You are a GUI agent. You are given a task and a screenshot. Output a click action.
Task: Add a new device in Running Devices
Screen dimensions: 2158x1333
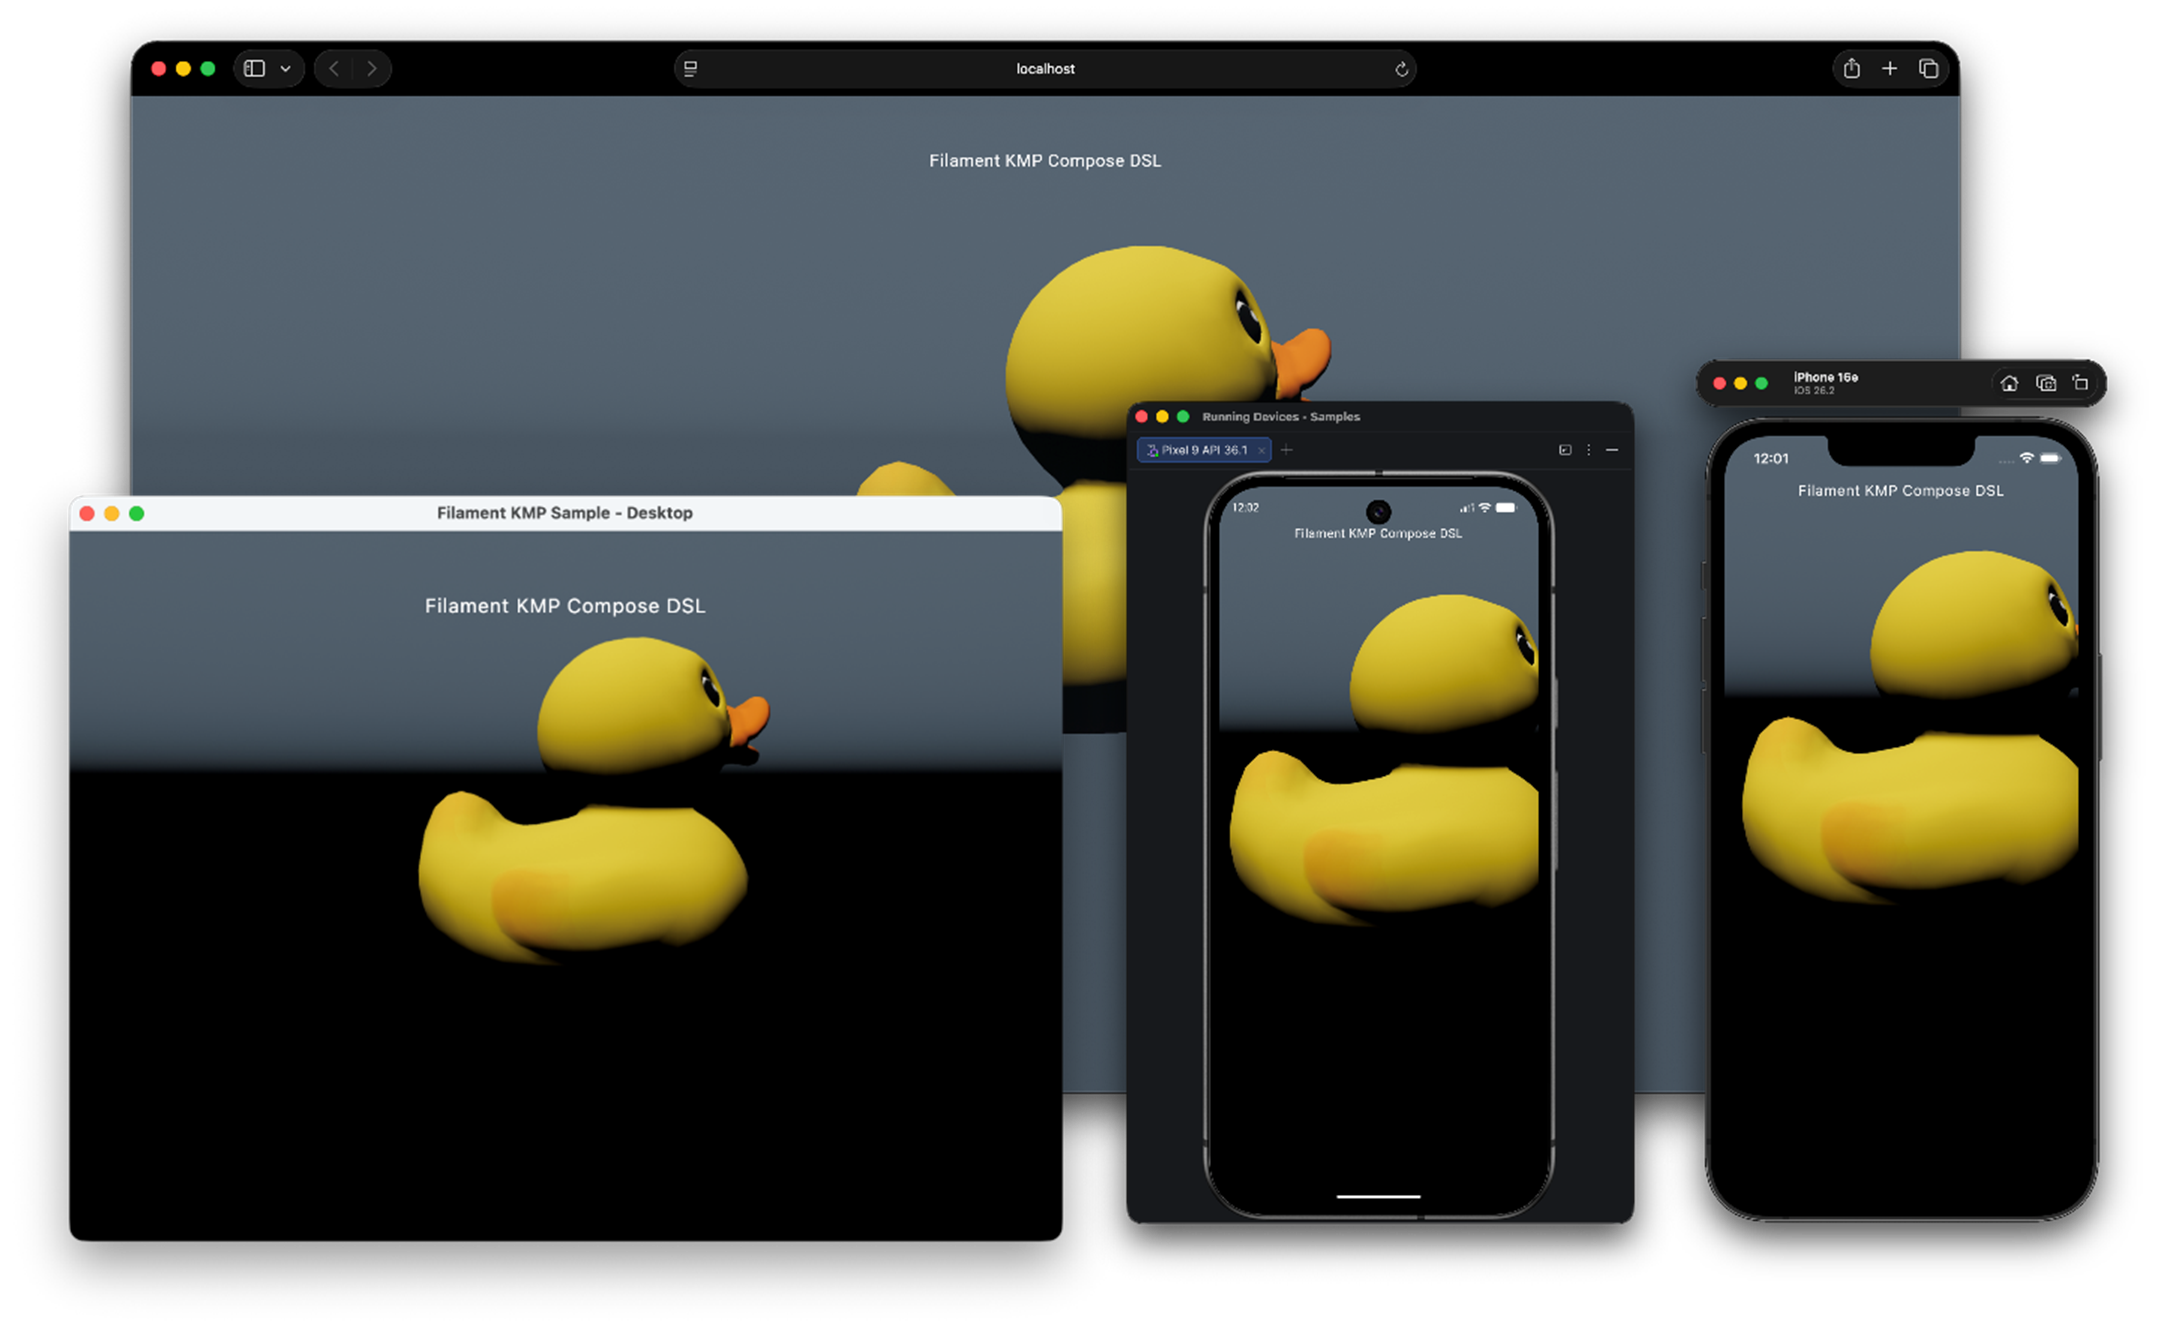[1287, 450]
